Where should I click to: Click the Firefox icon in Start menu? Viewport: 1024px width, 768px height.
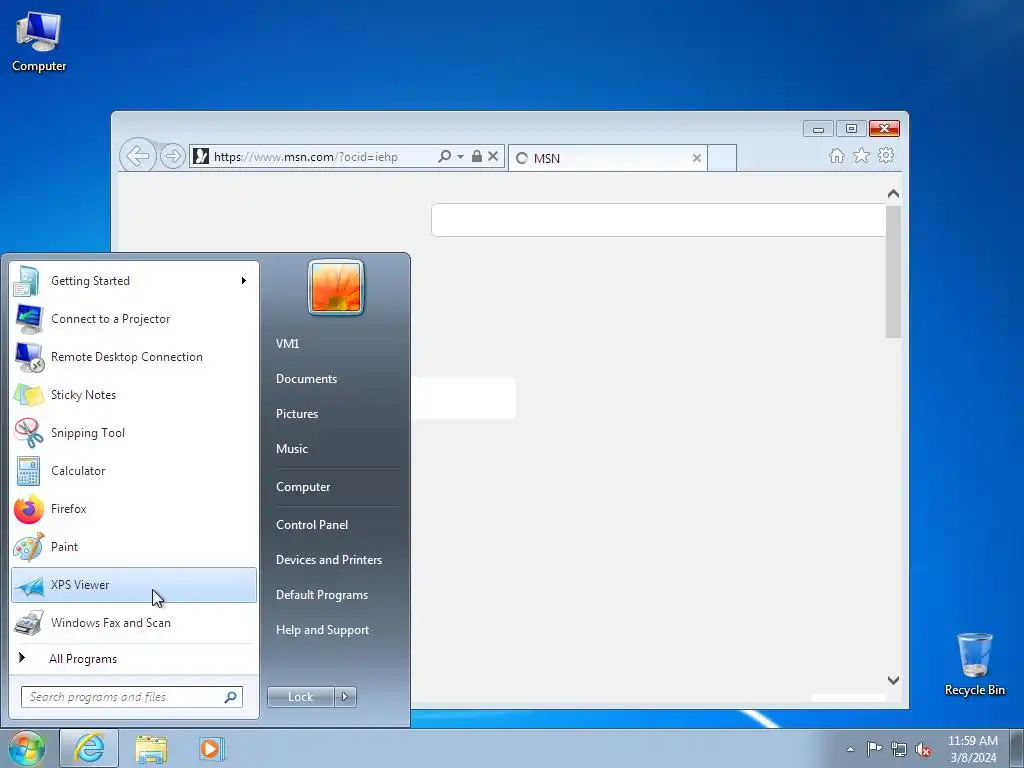pos(29,509)
